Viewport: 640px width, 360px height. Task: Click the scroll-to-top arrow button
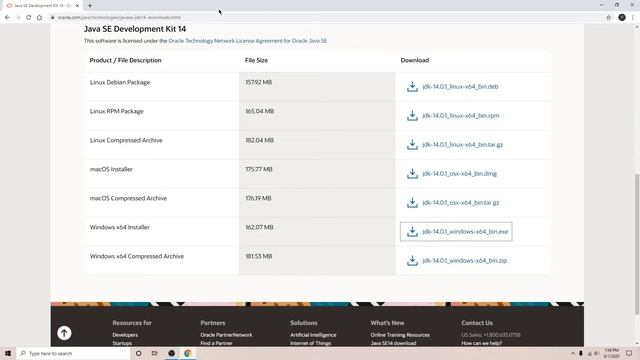(64, 333)
